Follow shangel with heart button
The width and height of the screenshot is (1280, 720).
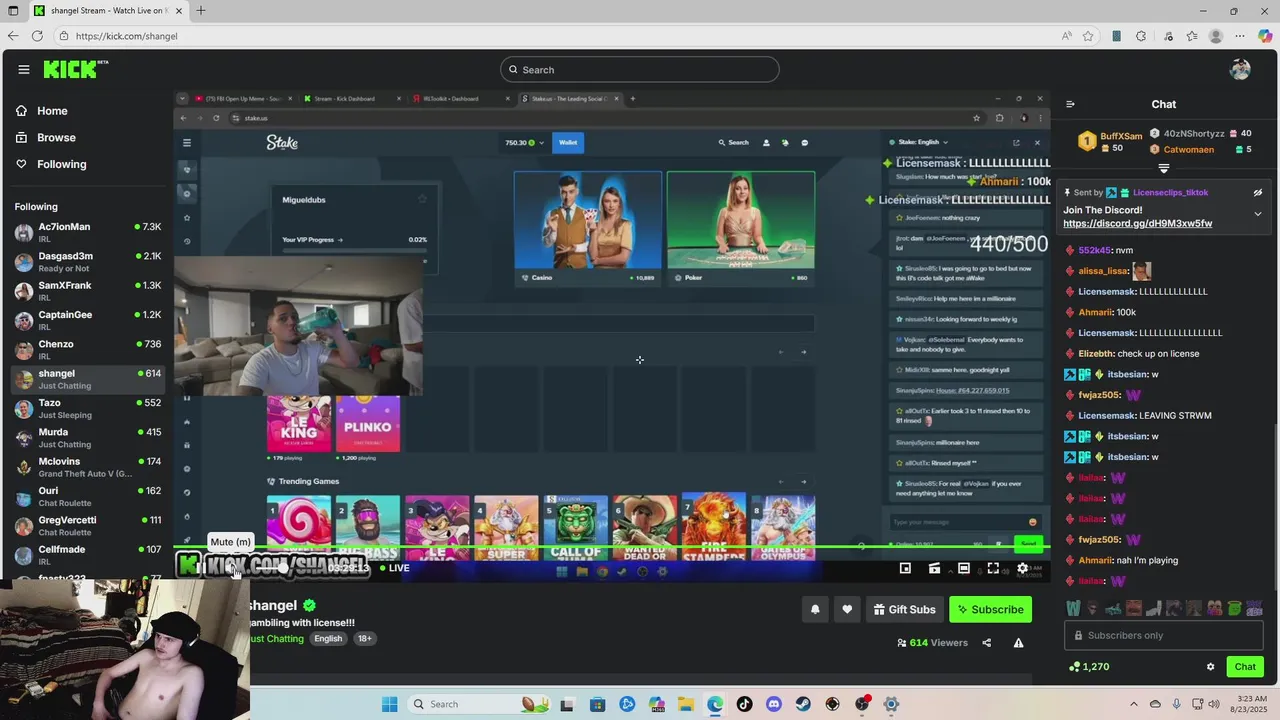click(847, 609)
